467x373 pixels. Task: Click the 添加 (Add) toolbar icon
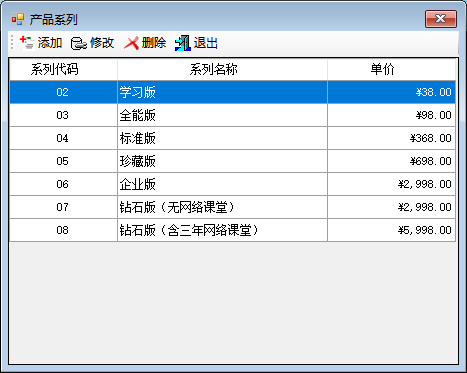point(27,43)
